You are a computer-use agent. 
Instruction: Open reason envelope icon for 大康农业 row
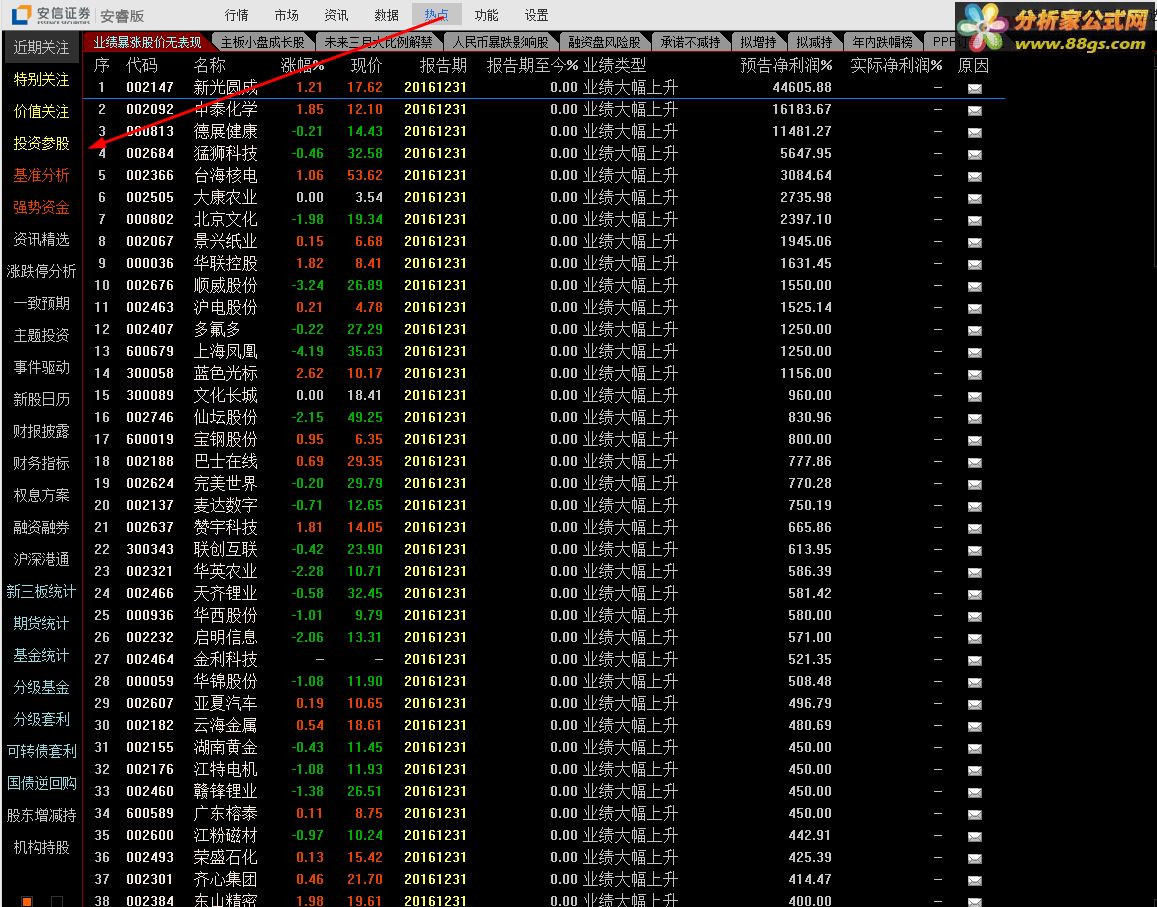[975, 199]
